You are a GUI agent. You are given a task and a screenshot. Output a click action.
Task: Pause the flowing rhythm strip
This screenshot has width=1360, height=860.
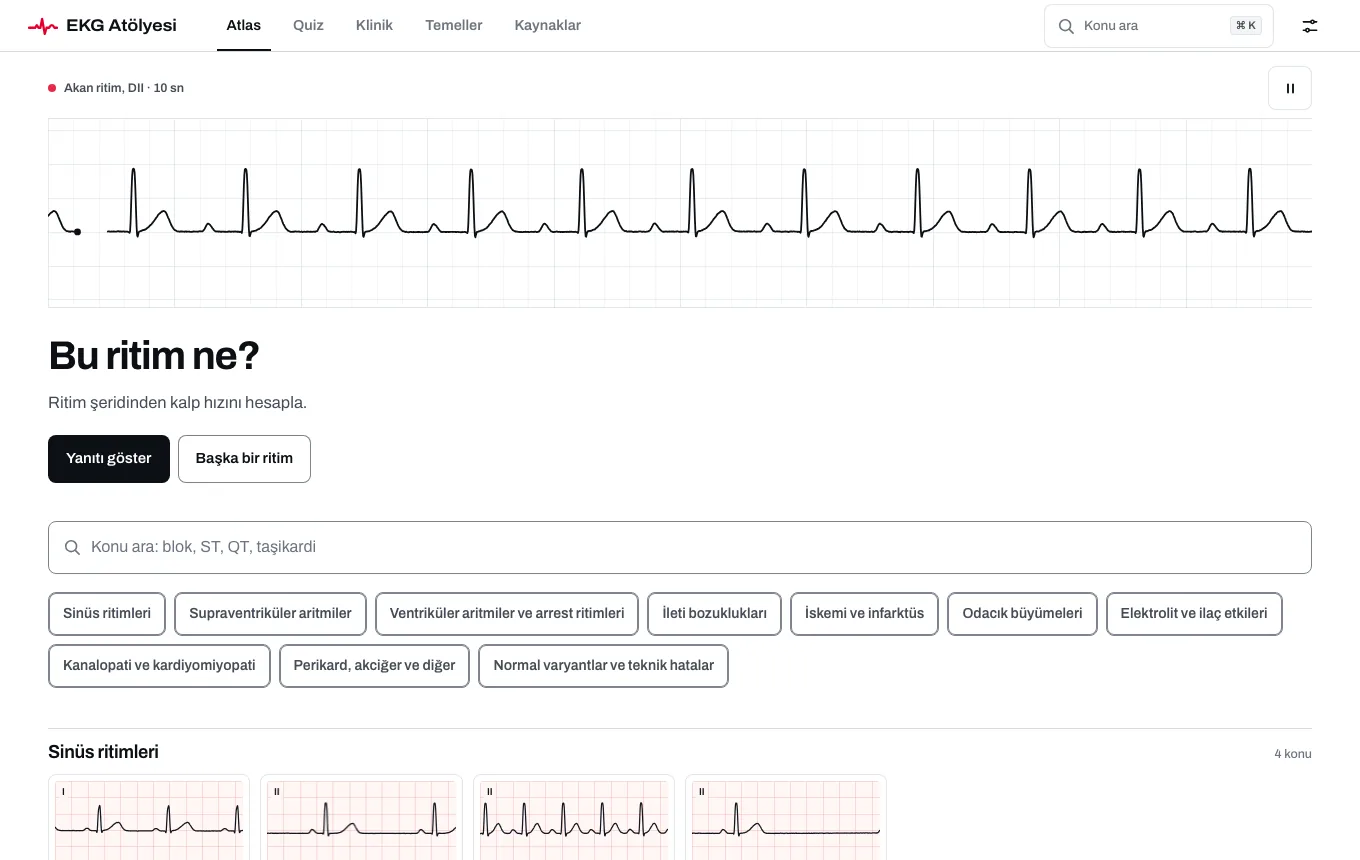click(x=1290, y=88)
